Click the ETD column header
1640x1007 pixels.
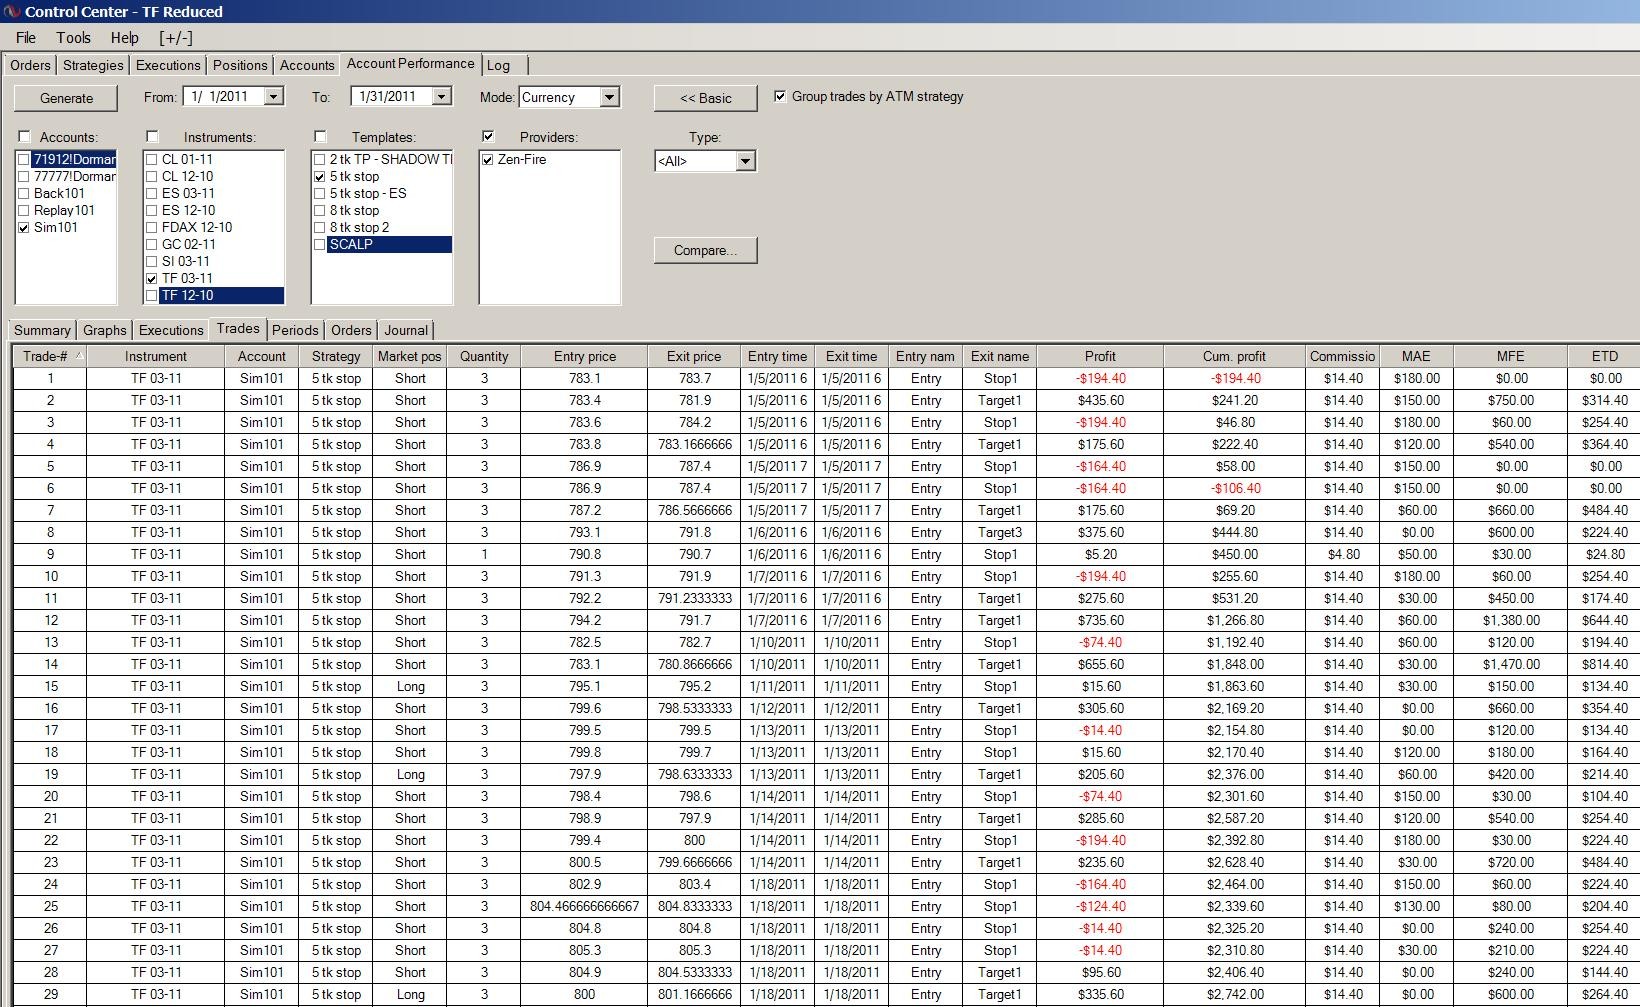click(x=1604, y=356)
